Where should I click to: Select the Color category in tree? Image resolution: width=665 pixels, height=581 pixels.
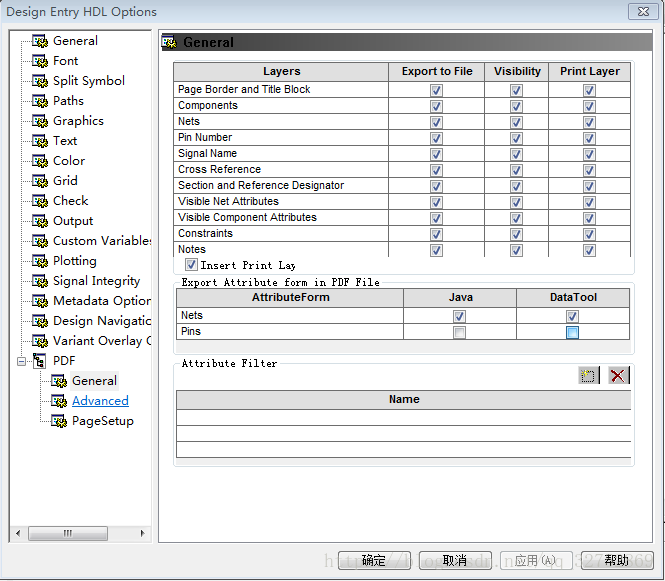click(x=69, y=161)
